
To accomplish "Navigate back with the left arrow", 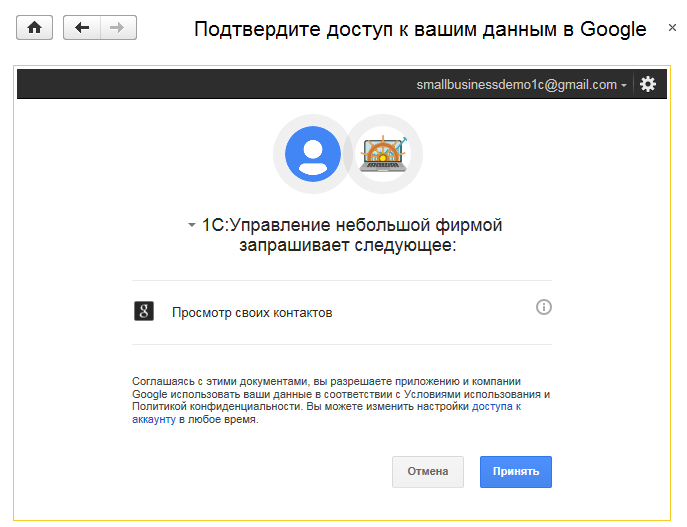I will [x=82, y=28].
